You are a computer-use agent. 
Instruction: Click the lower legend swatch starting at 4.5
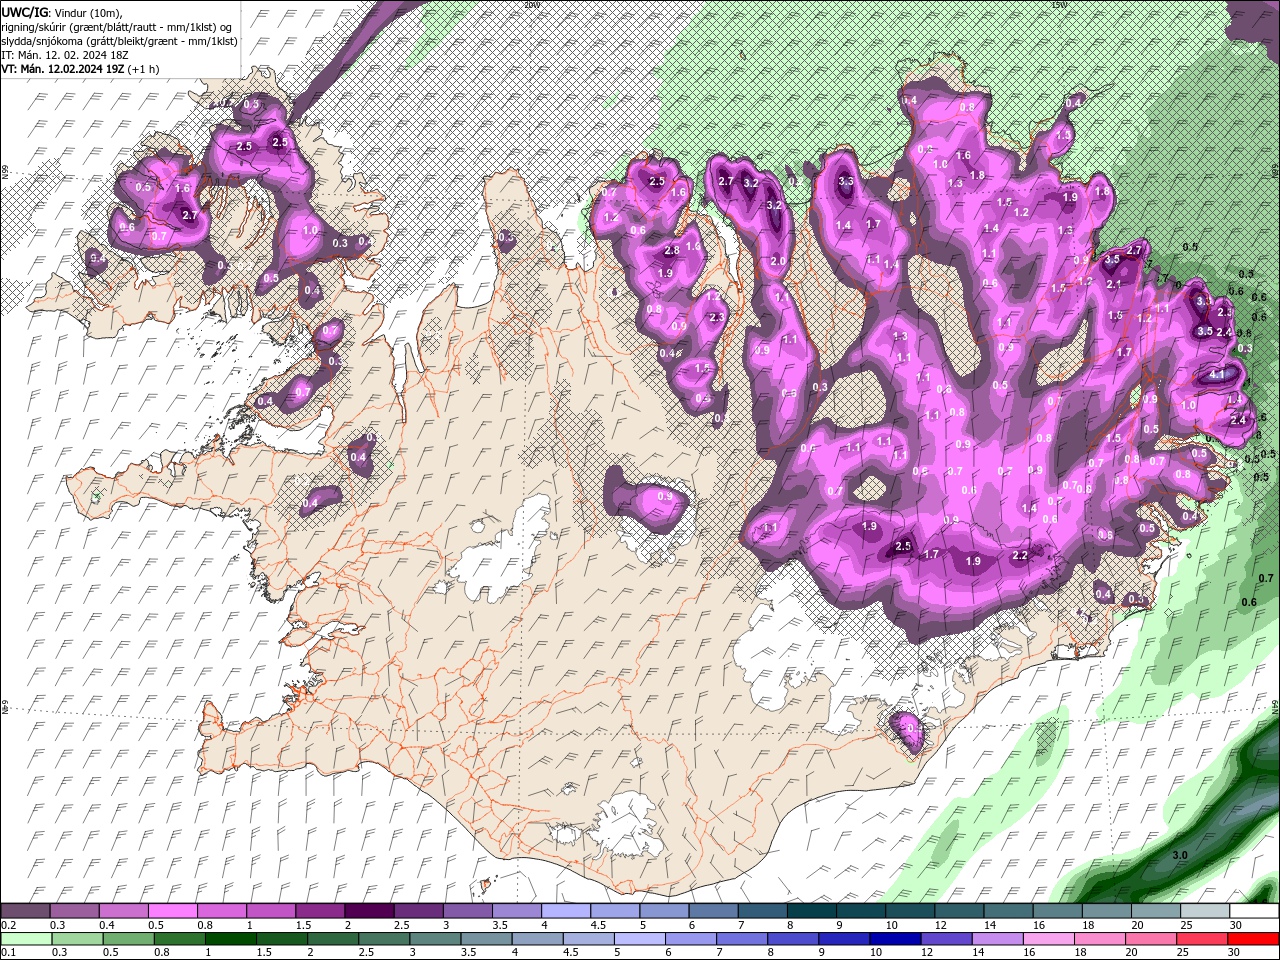click(x=587, y=939)
